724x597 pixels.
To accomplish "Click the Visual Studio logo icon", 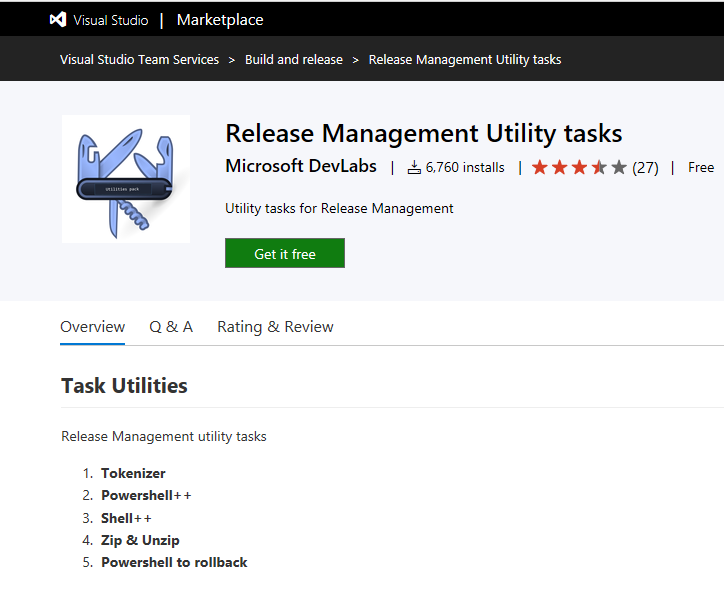I will [x=58, y=20].
